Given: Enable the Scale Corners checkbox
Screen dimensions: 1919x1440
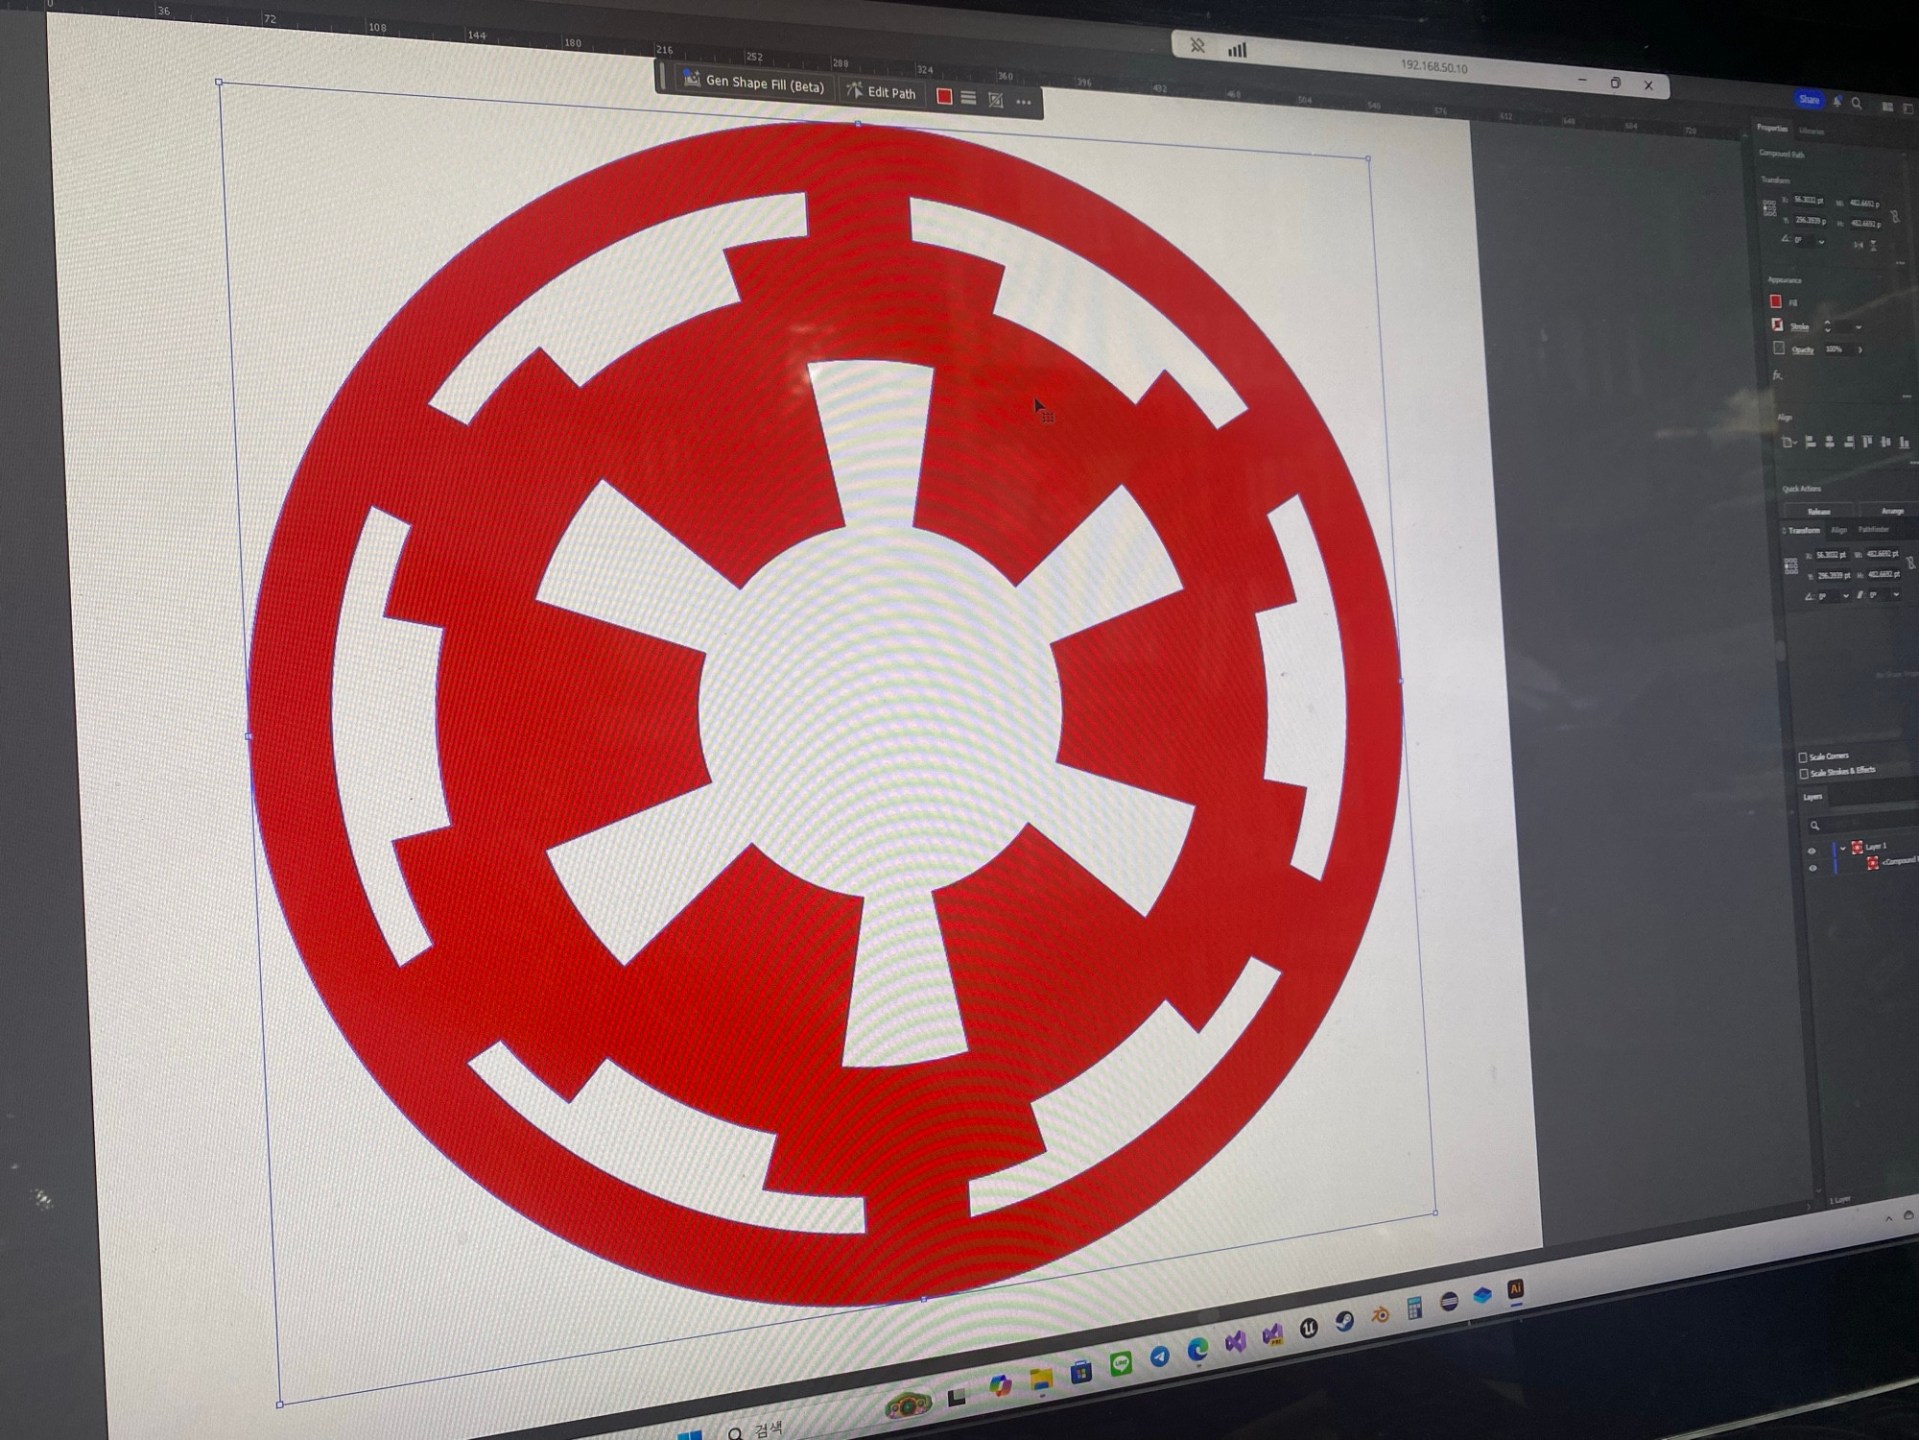Looking at the screenshot, I should [1803, 757].
